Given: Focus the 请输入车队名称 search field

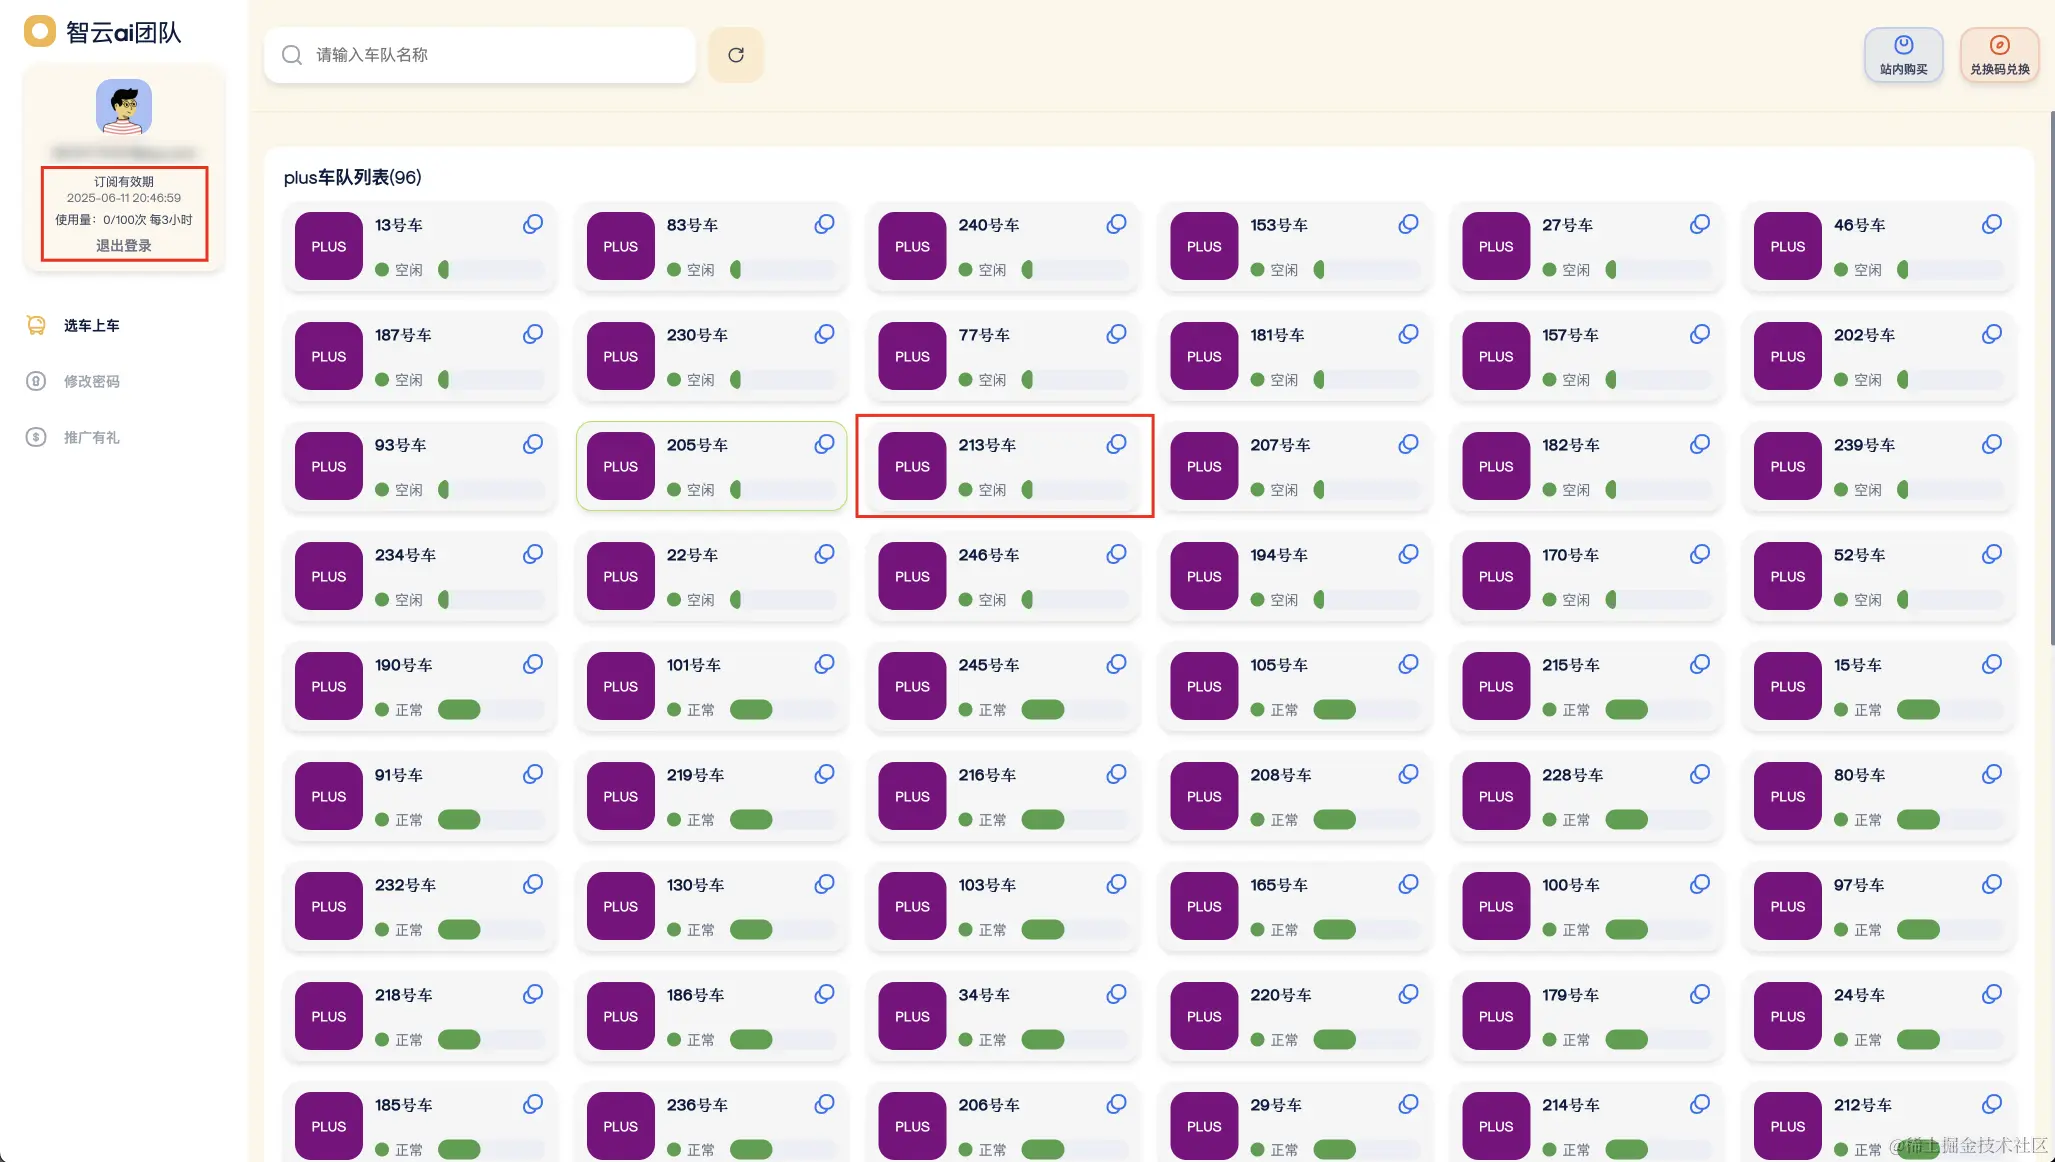Looking at the screenshot, I should (x=480, y=55).
